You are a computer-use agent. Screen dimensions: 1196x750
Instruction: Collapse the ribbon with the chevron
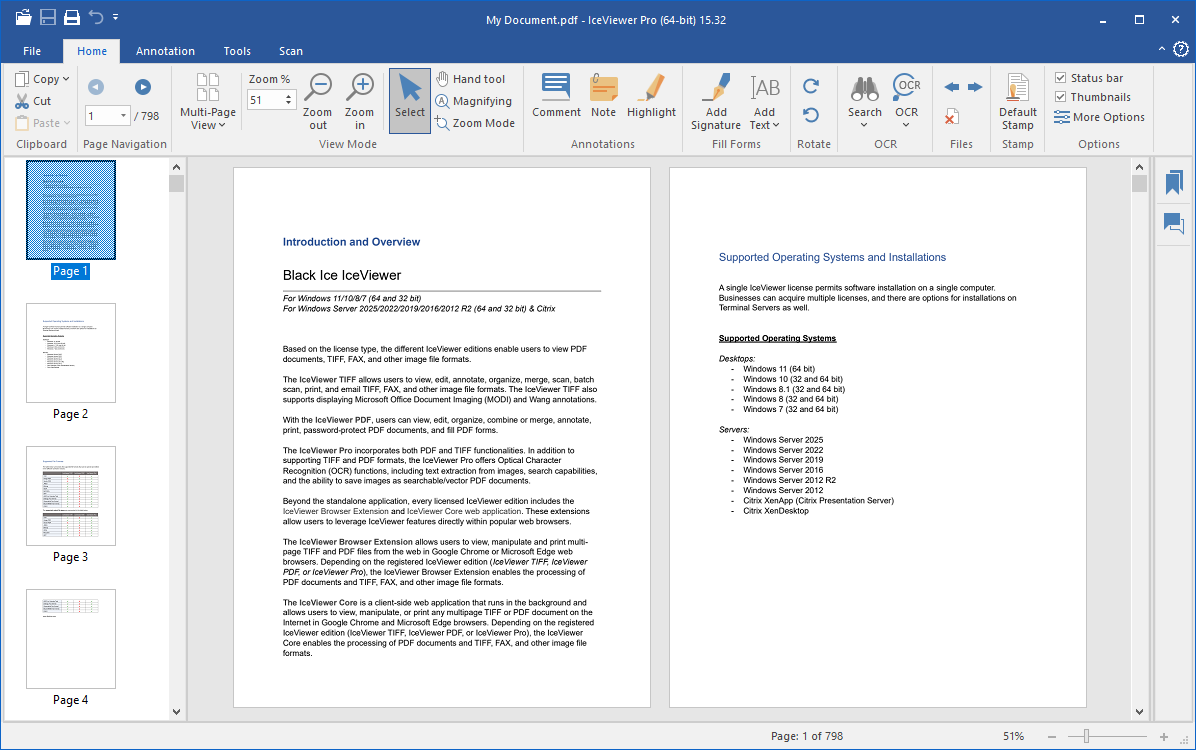tap(1162, 49)
